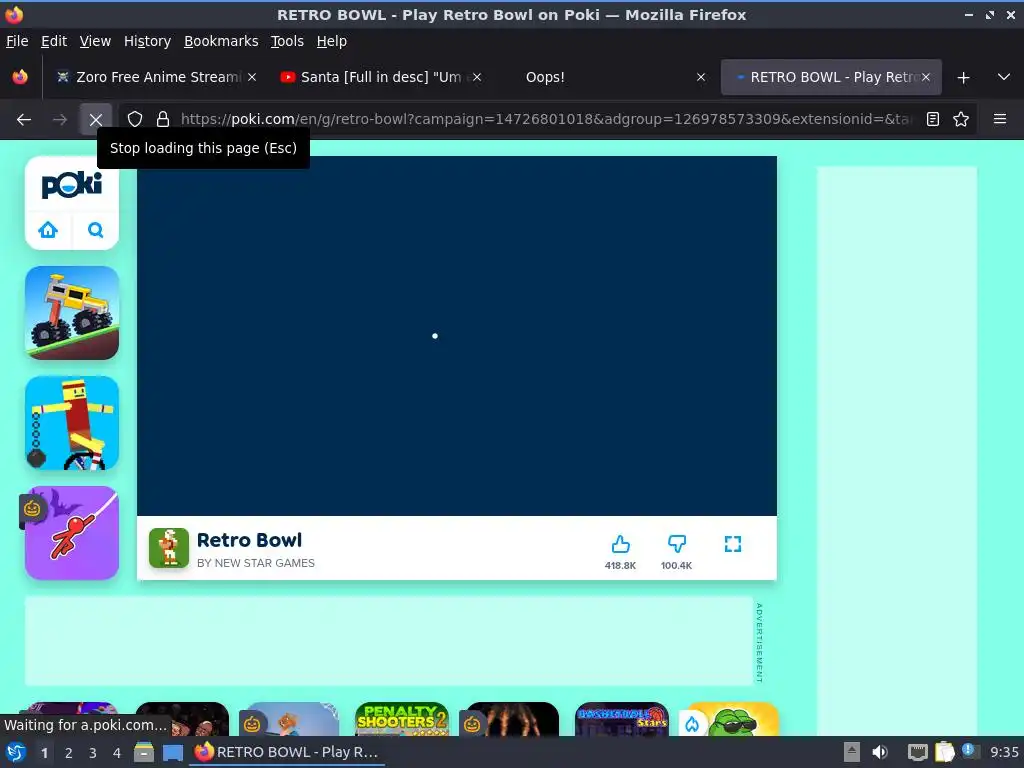Stop loading this page
The image size is (1024, 768).
[96, 120]
